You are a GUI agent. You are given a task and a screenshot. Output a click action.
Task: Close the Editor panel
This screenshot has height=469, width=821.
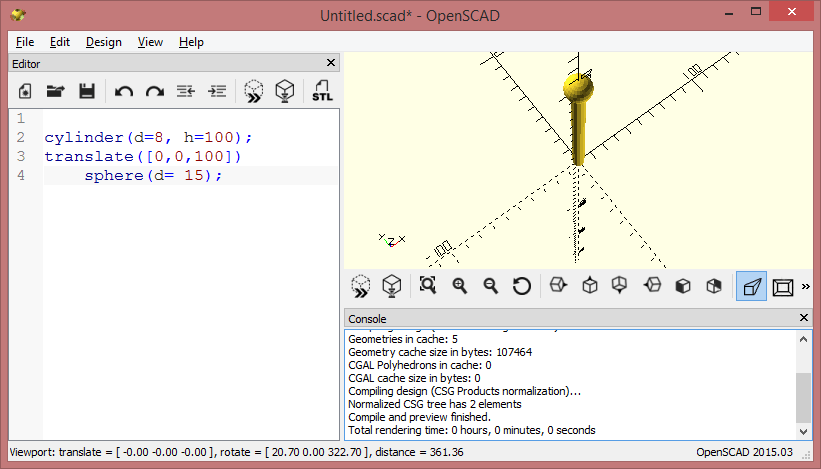[x=332, y=64]
